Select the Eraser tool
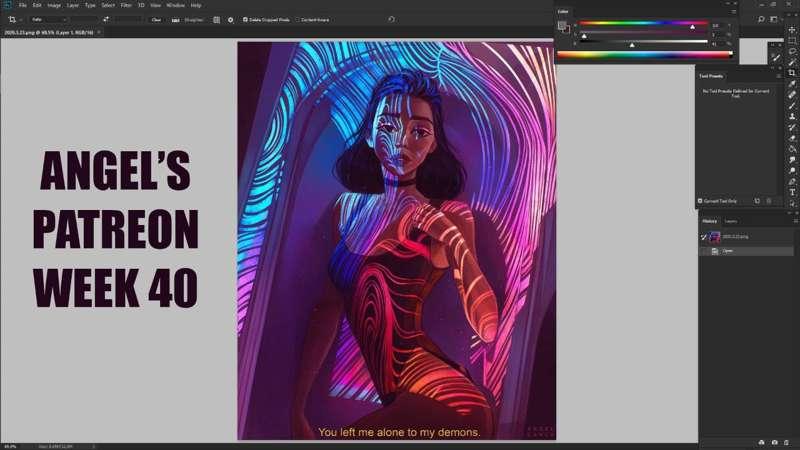 tap(792, 138)
